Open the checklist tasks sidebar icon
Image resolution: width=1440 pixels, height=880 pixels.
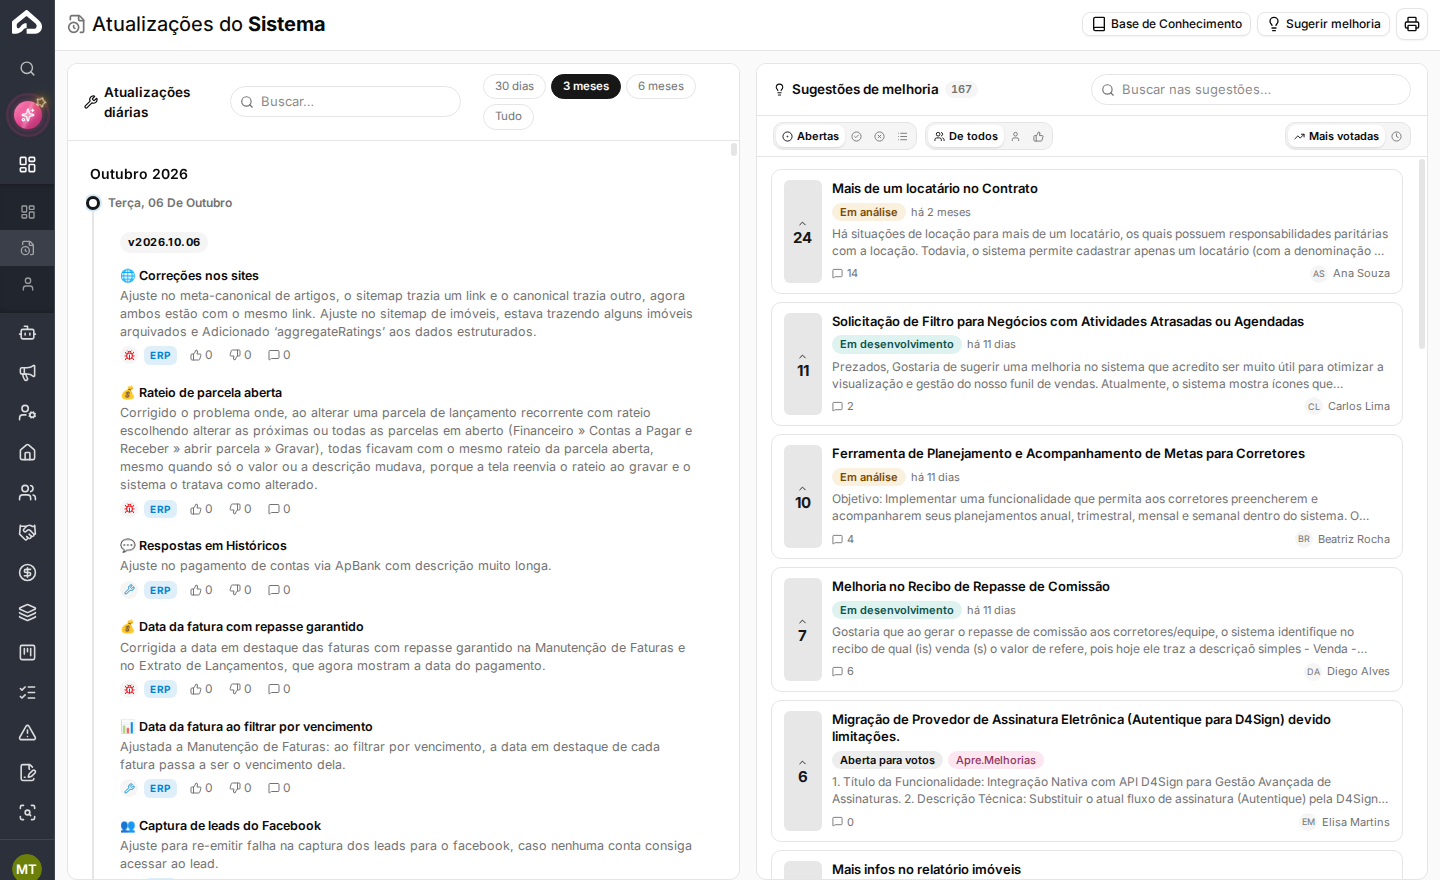coord(27,692)
